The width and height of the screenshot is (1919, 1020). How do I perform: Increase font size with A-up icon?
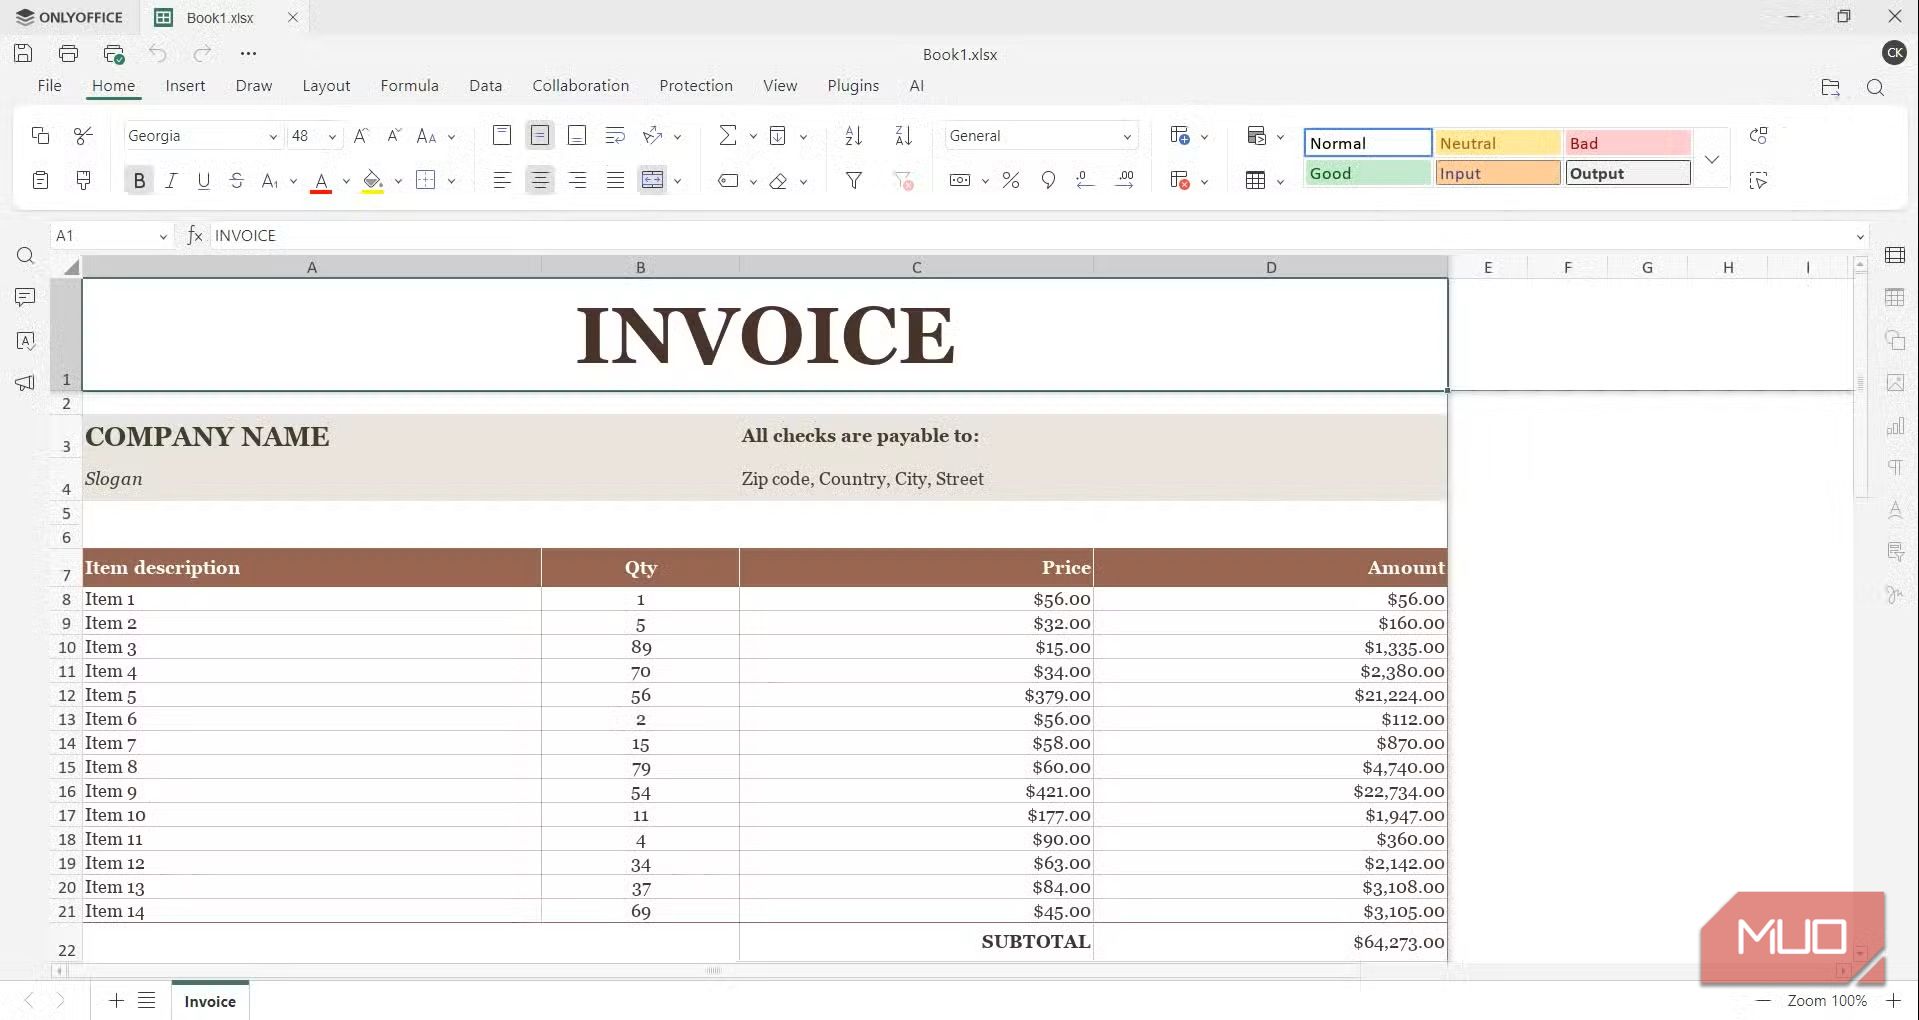tap(361, 136)
